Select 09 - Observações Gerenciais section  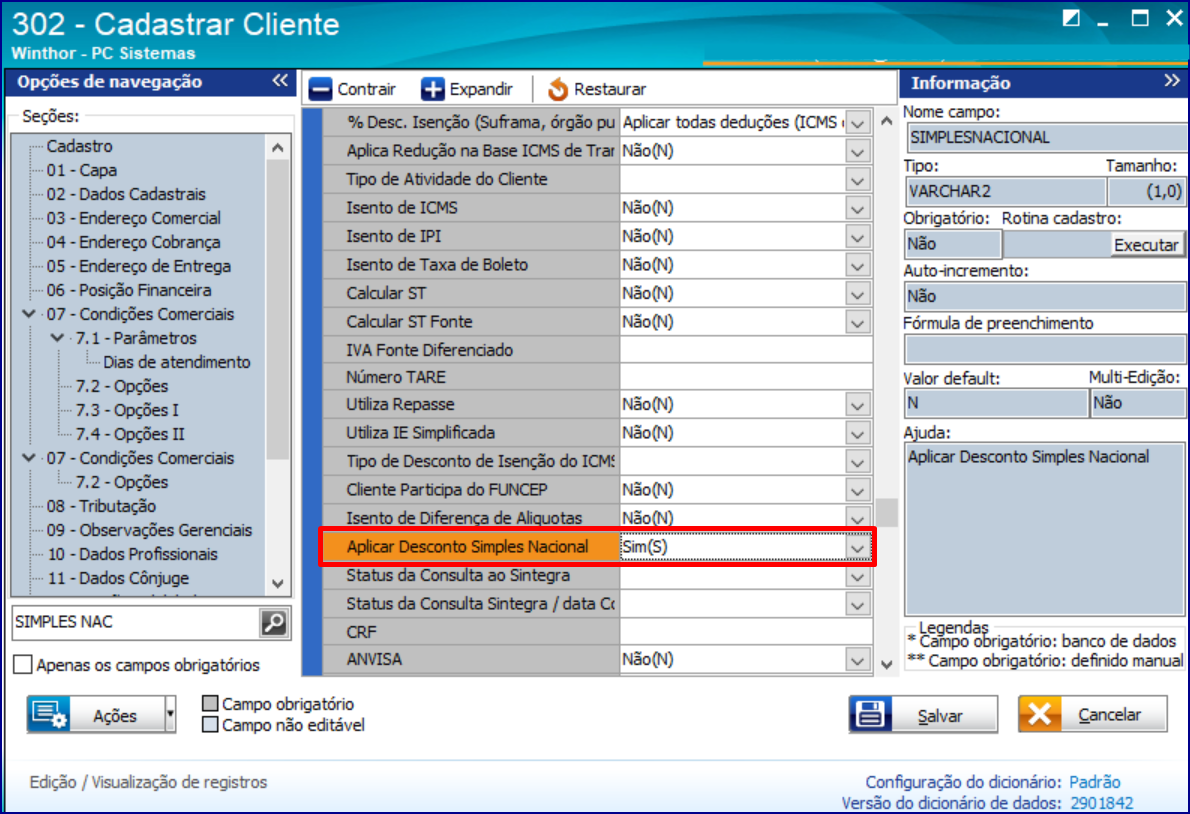tap(149, 530)
